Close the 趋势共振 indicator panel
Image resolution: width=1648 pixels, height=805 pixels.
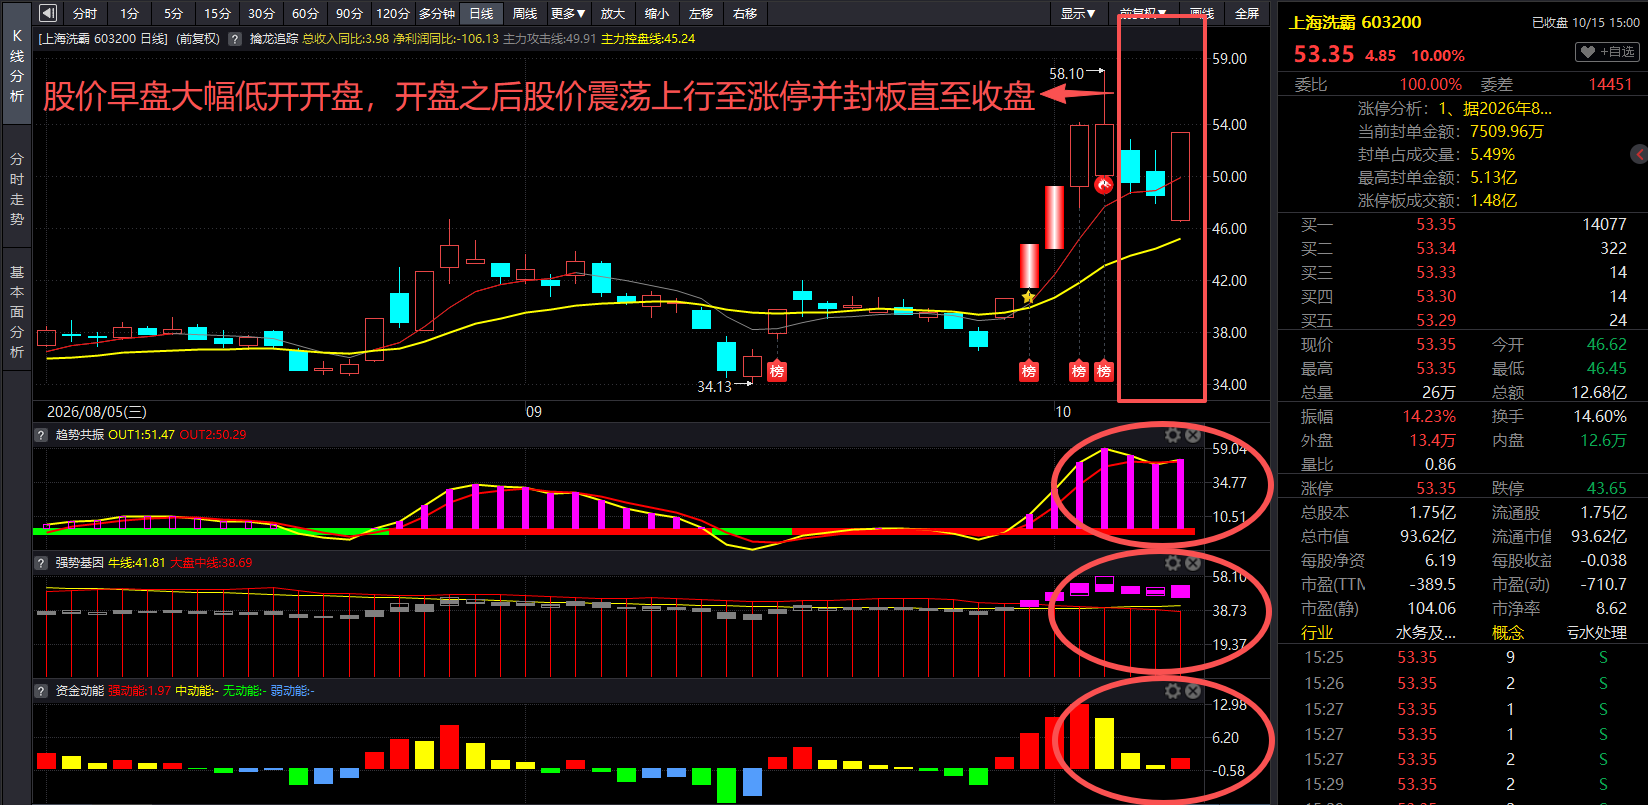(1193, 435)
